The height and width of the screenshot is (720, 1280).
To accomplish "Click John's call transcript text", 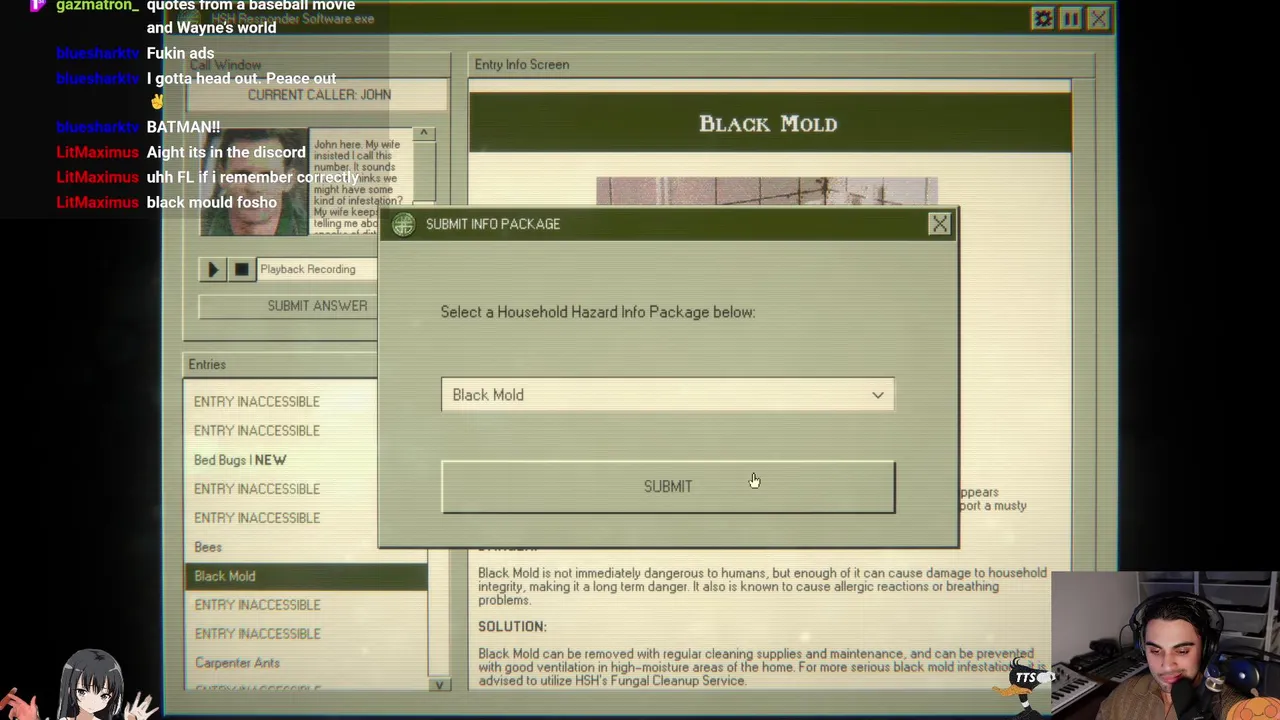I will tap(358, 185).
